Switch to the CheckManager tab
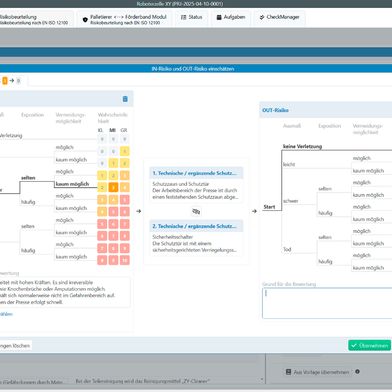This screenshot has width=392, height=392. pos(279,17)
